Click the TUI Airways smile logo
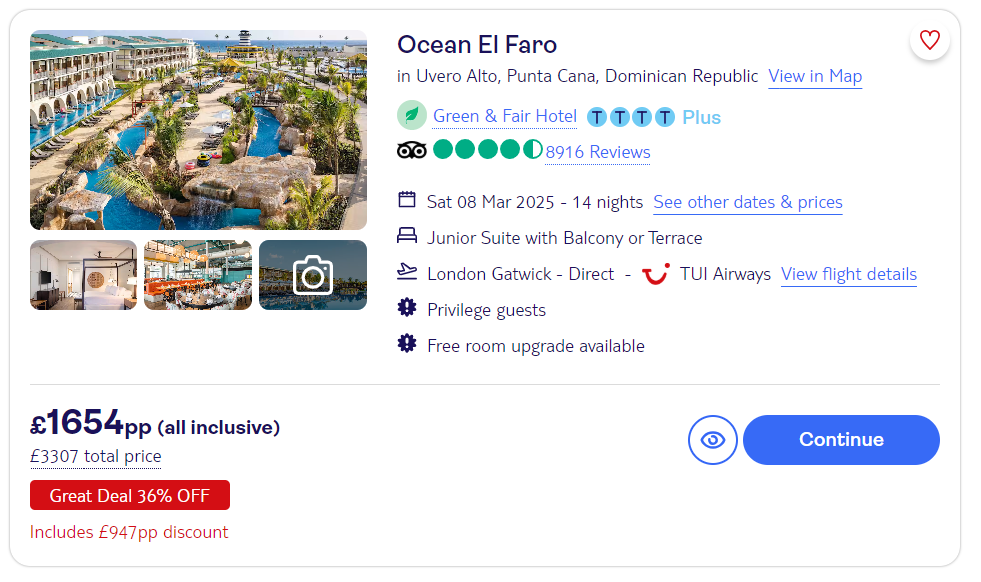This screenshot has width=981, height=582. (x=656, y=274)
